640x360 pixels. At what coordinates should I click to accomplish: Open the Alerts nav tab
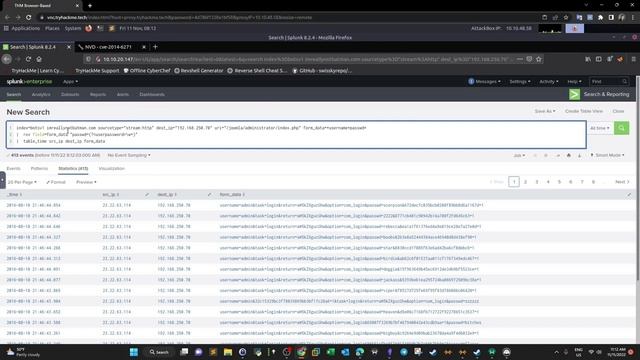click(123, 94)
